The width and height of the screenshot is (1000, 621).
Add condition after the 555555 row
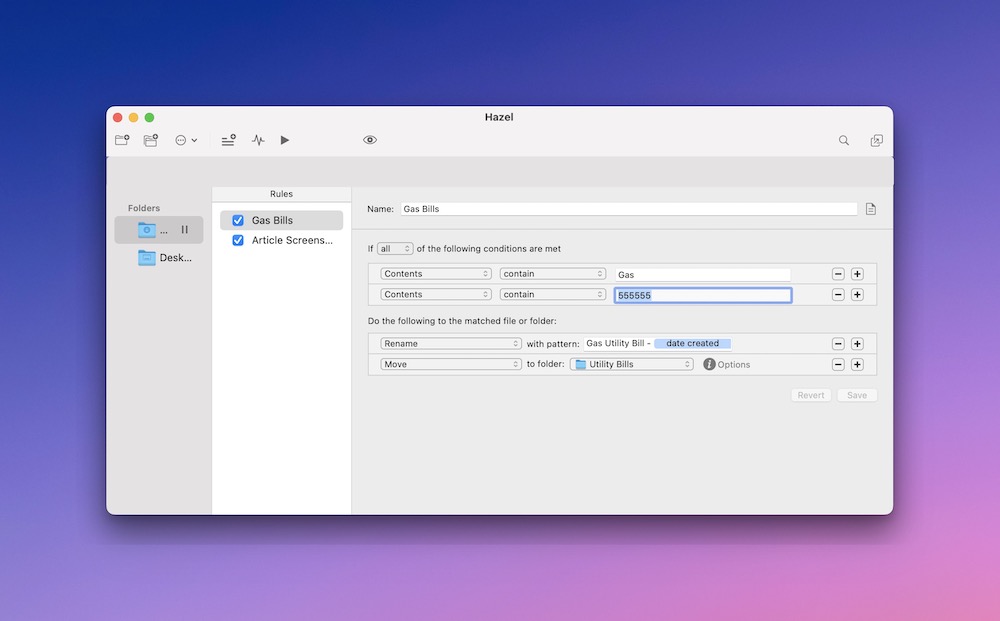click(857, 295)
